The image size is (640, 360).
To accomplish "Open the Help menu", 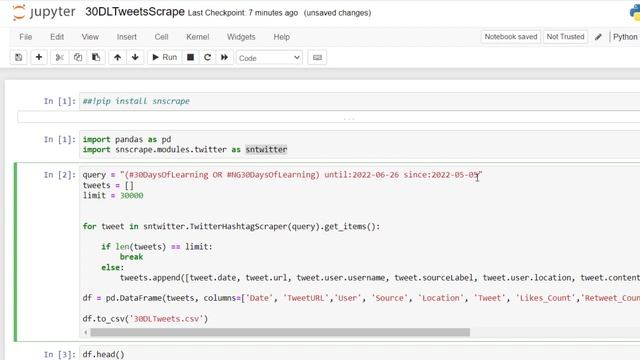I will (x=281, y=37).
